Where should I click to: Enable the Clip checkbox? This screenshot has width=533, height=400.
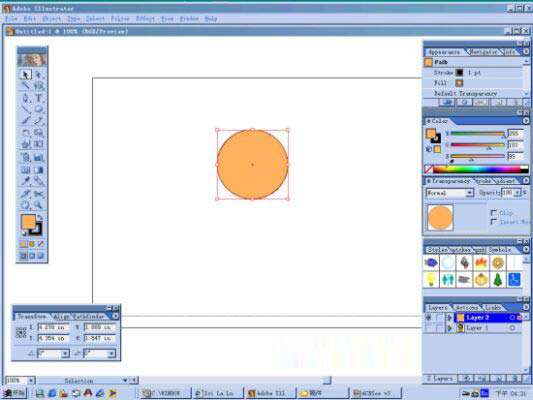tap(494, 213)
